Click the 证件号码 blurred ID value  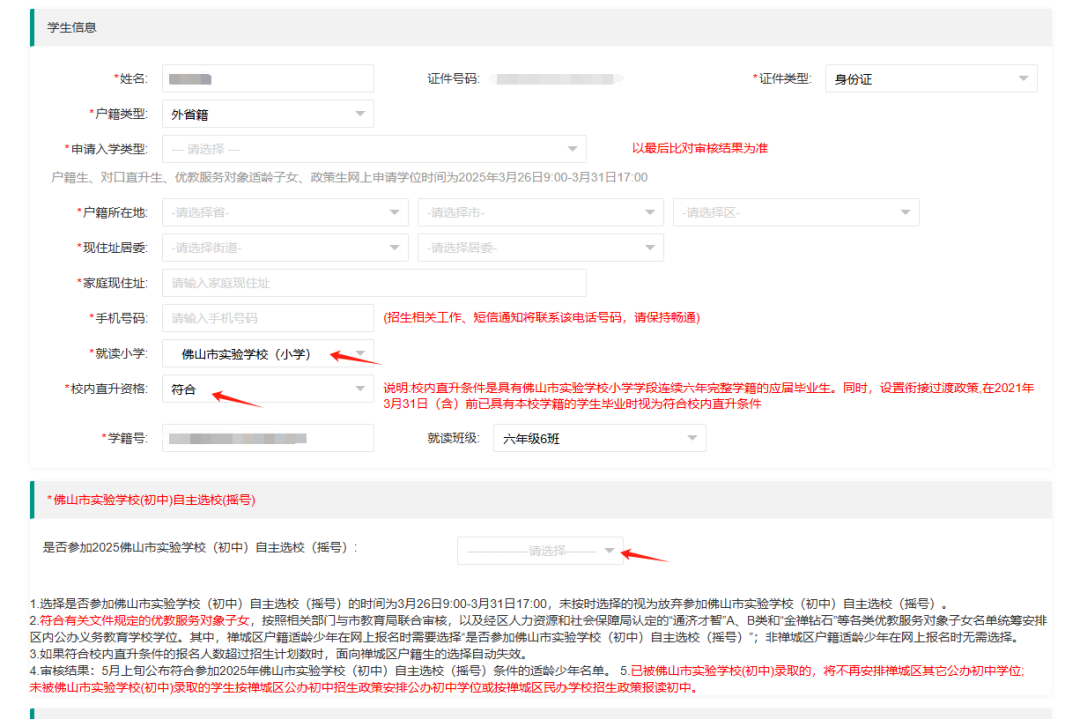[x=555, y=79]
